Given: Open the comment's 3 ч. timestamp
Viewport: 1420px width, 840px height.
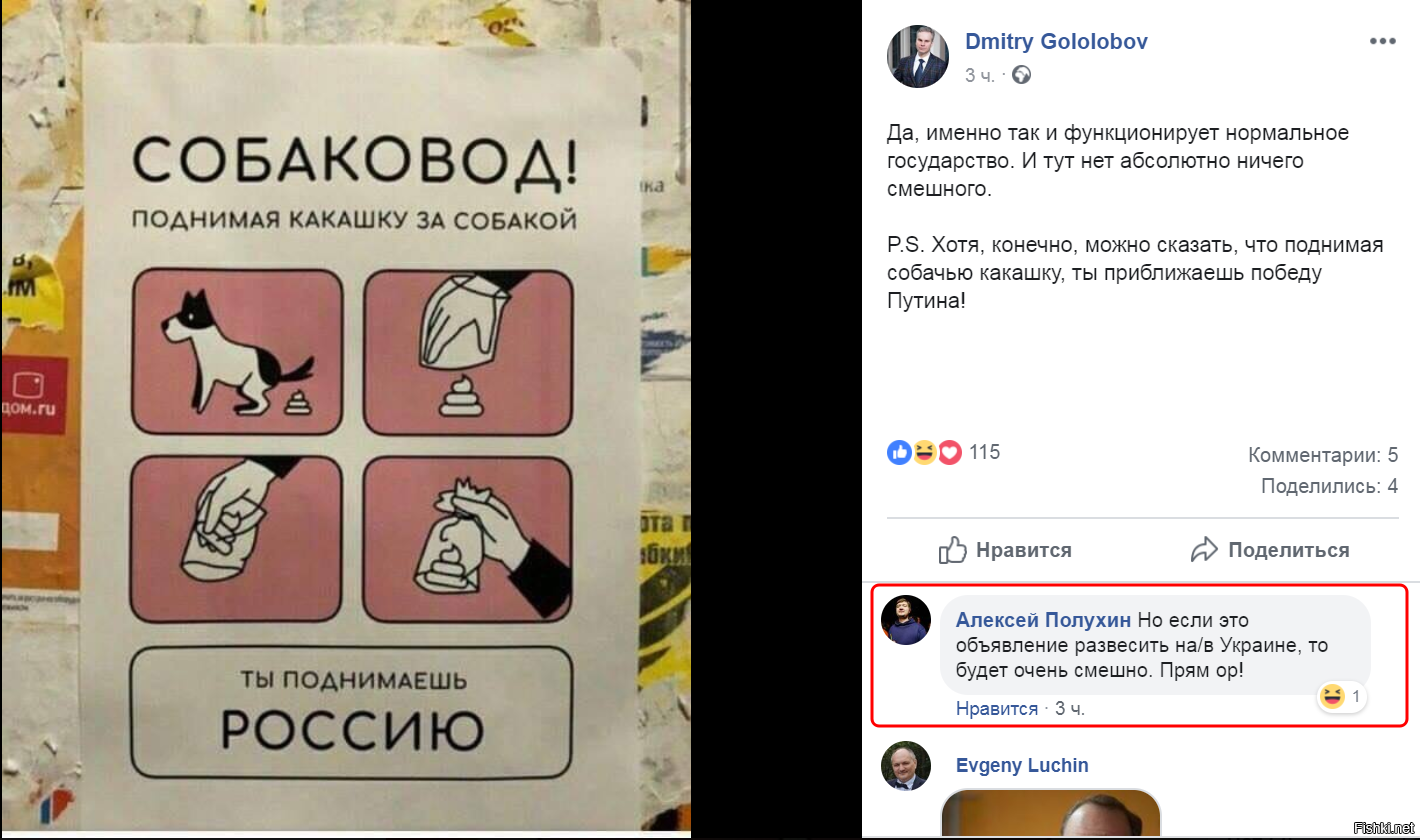Looking at the screenshot, I should click(1070, 709).
